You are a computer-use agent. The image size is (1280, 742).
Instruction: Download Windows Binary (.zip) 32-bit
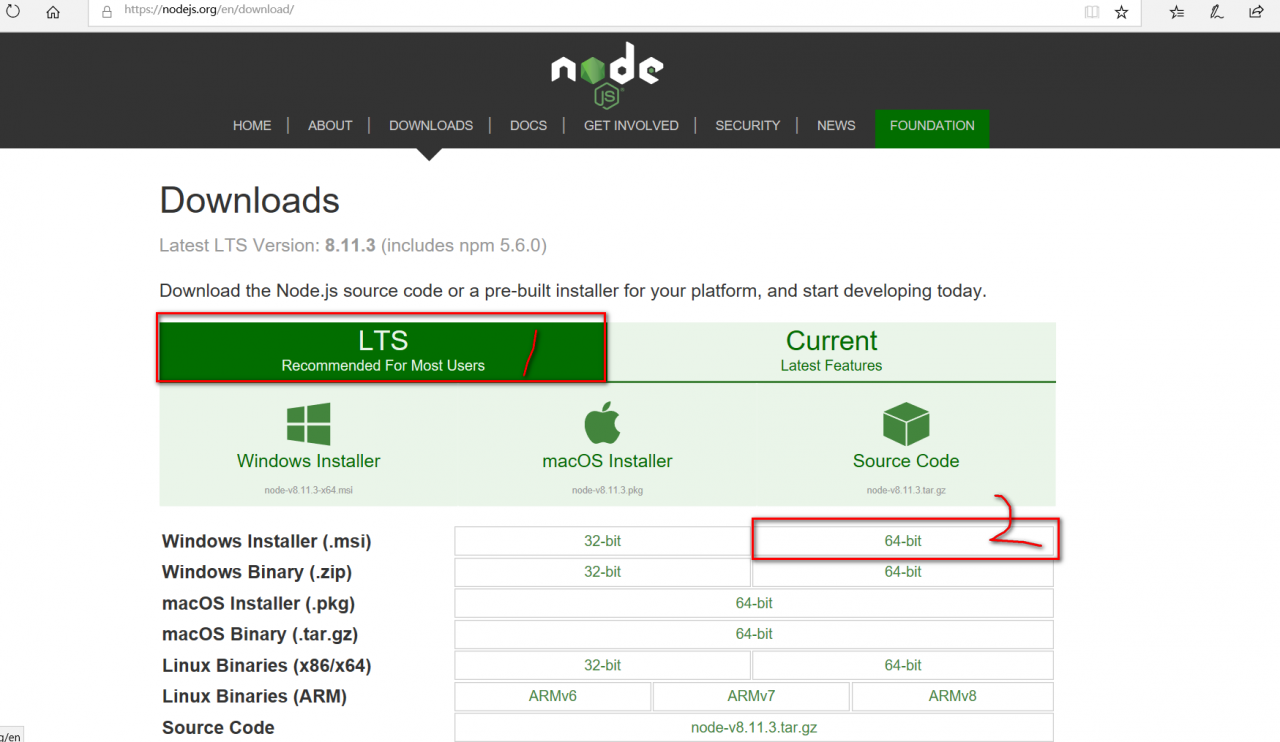602,572
